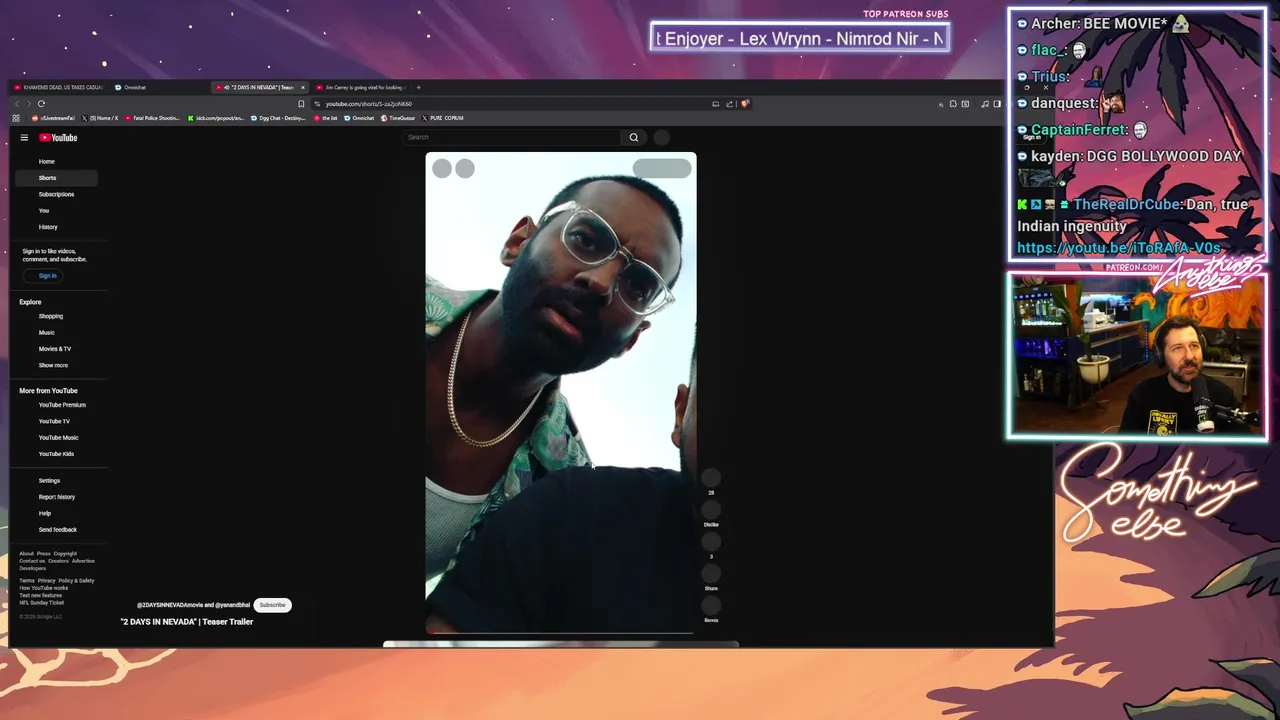Click the browser address bar URL
The width and height of the screenshot is (1280, 720).
tap(368, 104)
